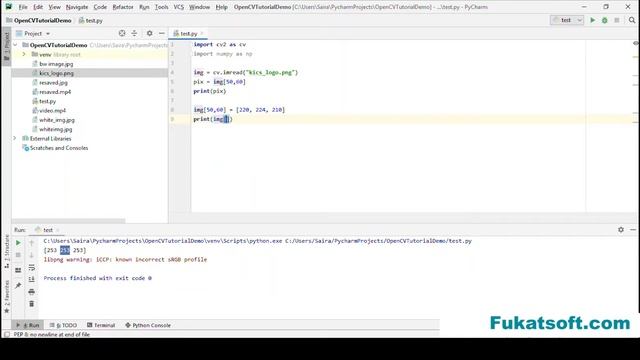Open Project panel settings gear

(x=149, y=33)
